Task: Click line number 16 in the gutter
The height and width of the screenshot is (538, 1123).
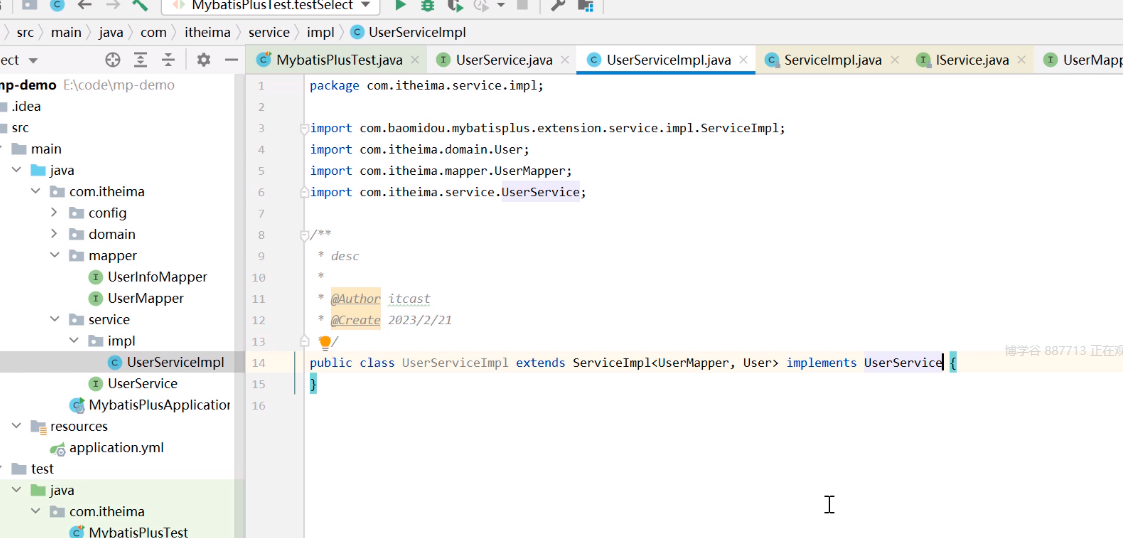Action: 257,405
